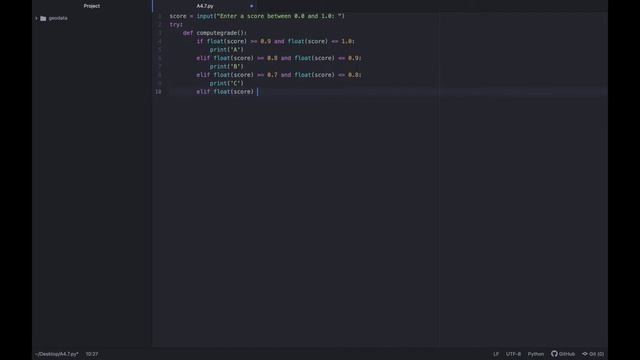Image resolution: width=640 pixels, height=360 pixels.
Task: Change file encoding via UTF-8 label
Action: click(x=513, y=354)
